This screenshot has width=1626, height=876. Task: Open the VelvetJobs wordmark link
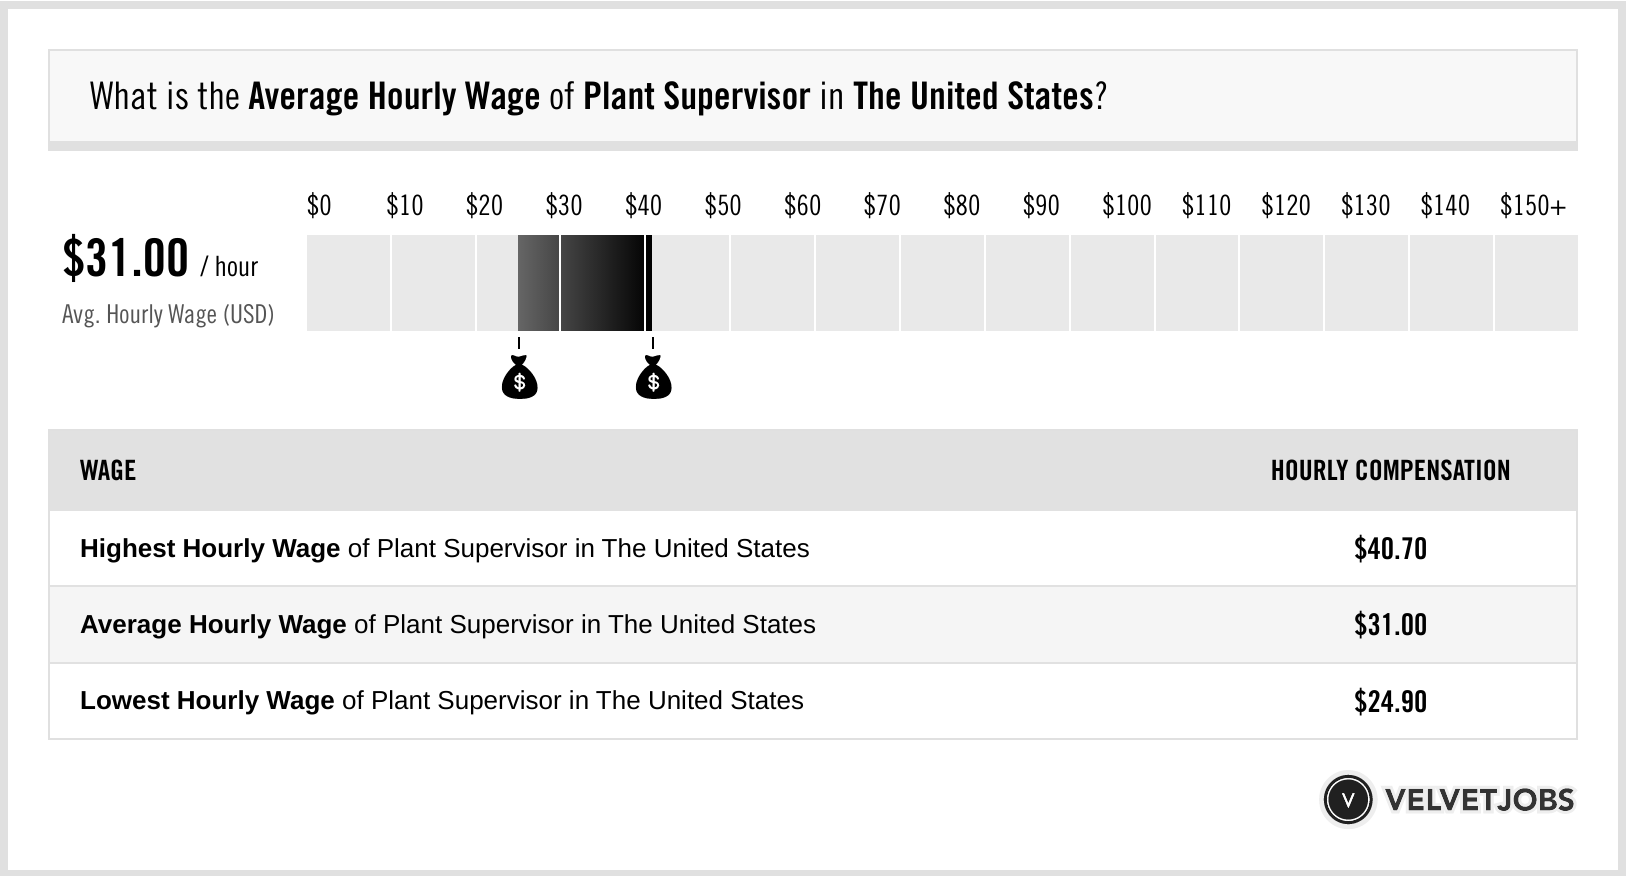tap(1479, 800)
